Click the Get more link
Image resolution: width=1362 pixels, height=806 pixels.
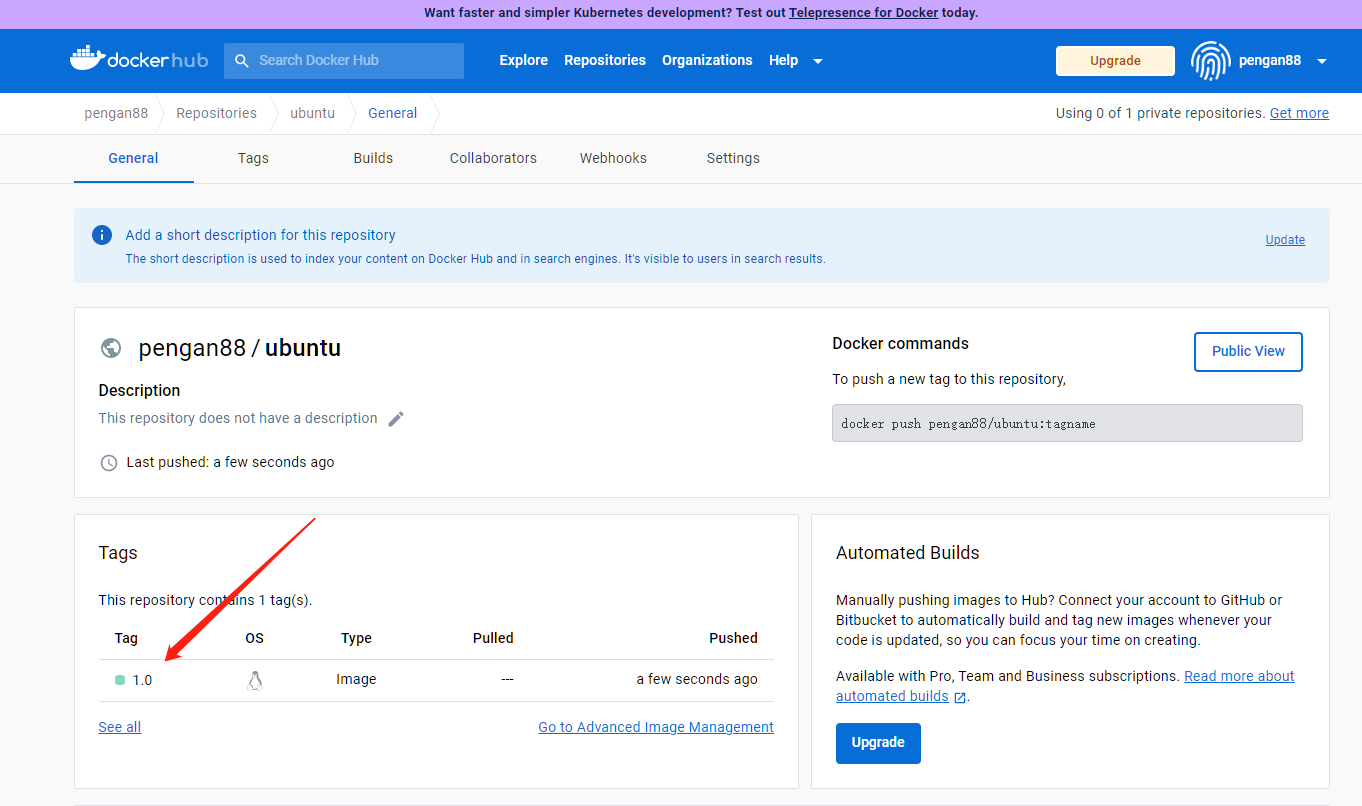point(1299,113)
